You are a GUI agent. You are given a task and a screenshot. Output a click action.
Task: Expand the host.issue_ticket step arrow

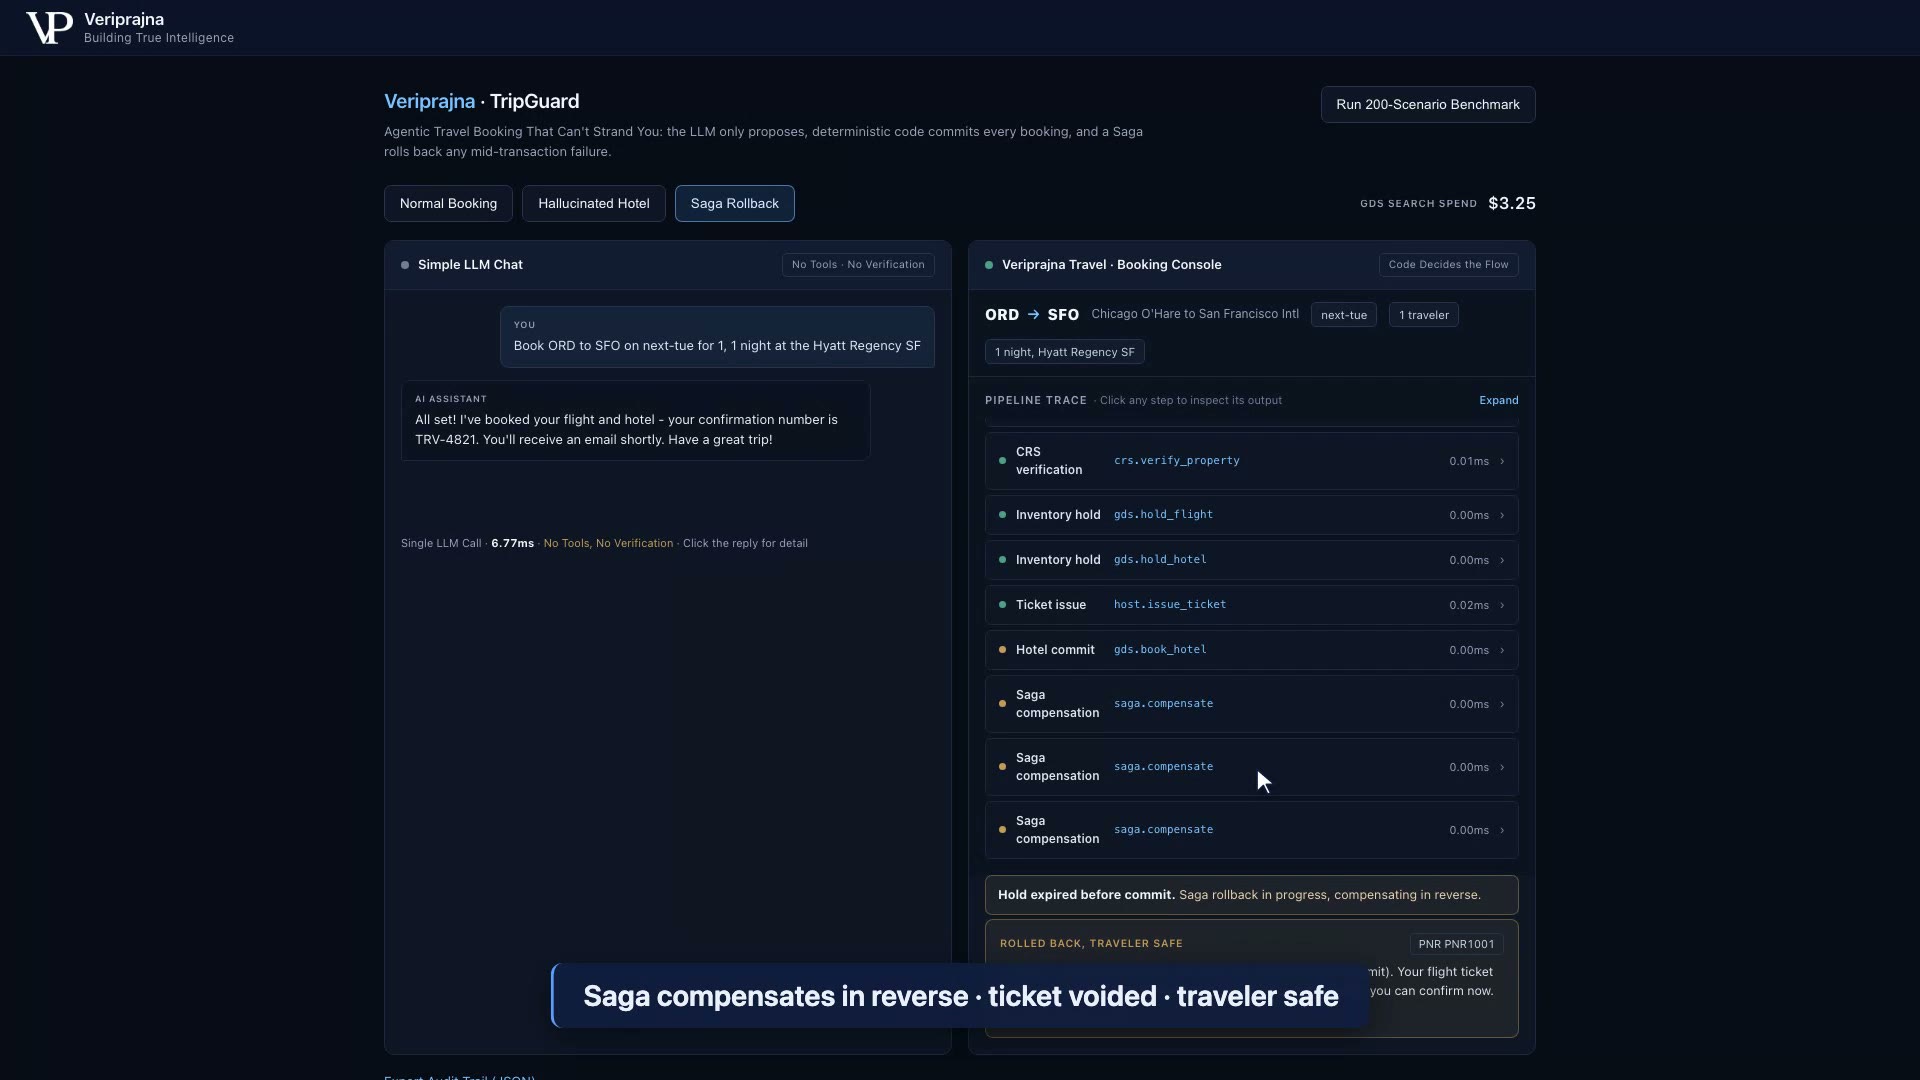coord(1502,605)
